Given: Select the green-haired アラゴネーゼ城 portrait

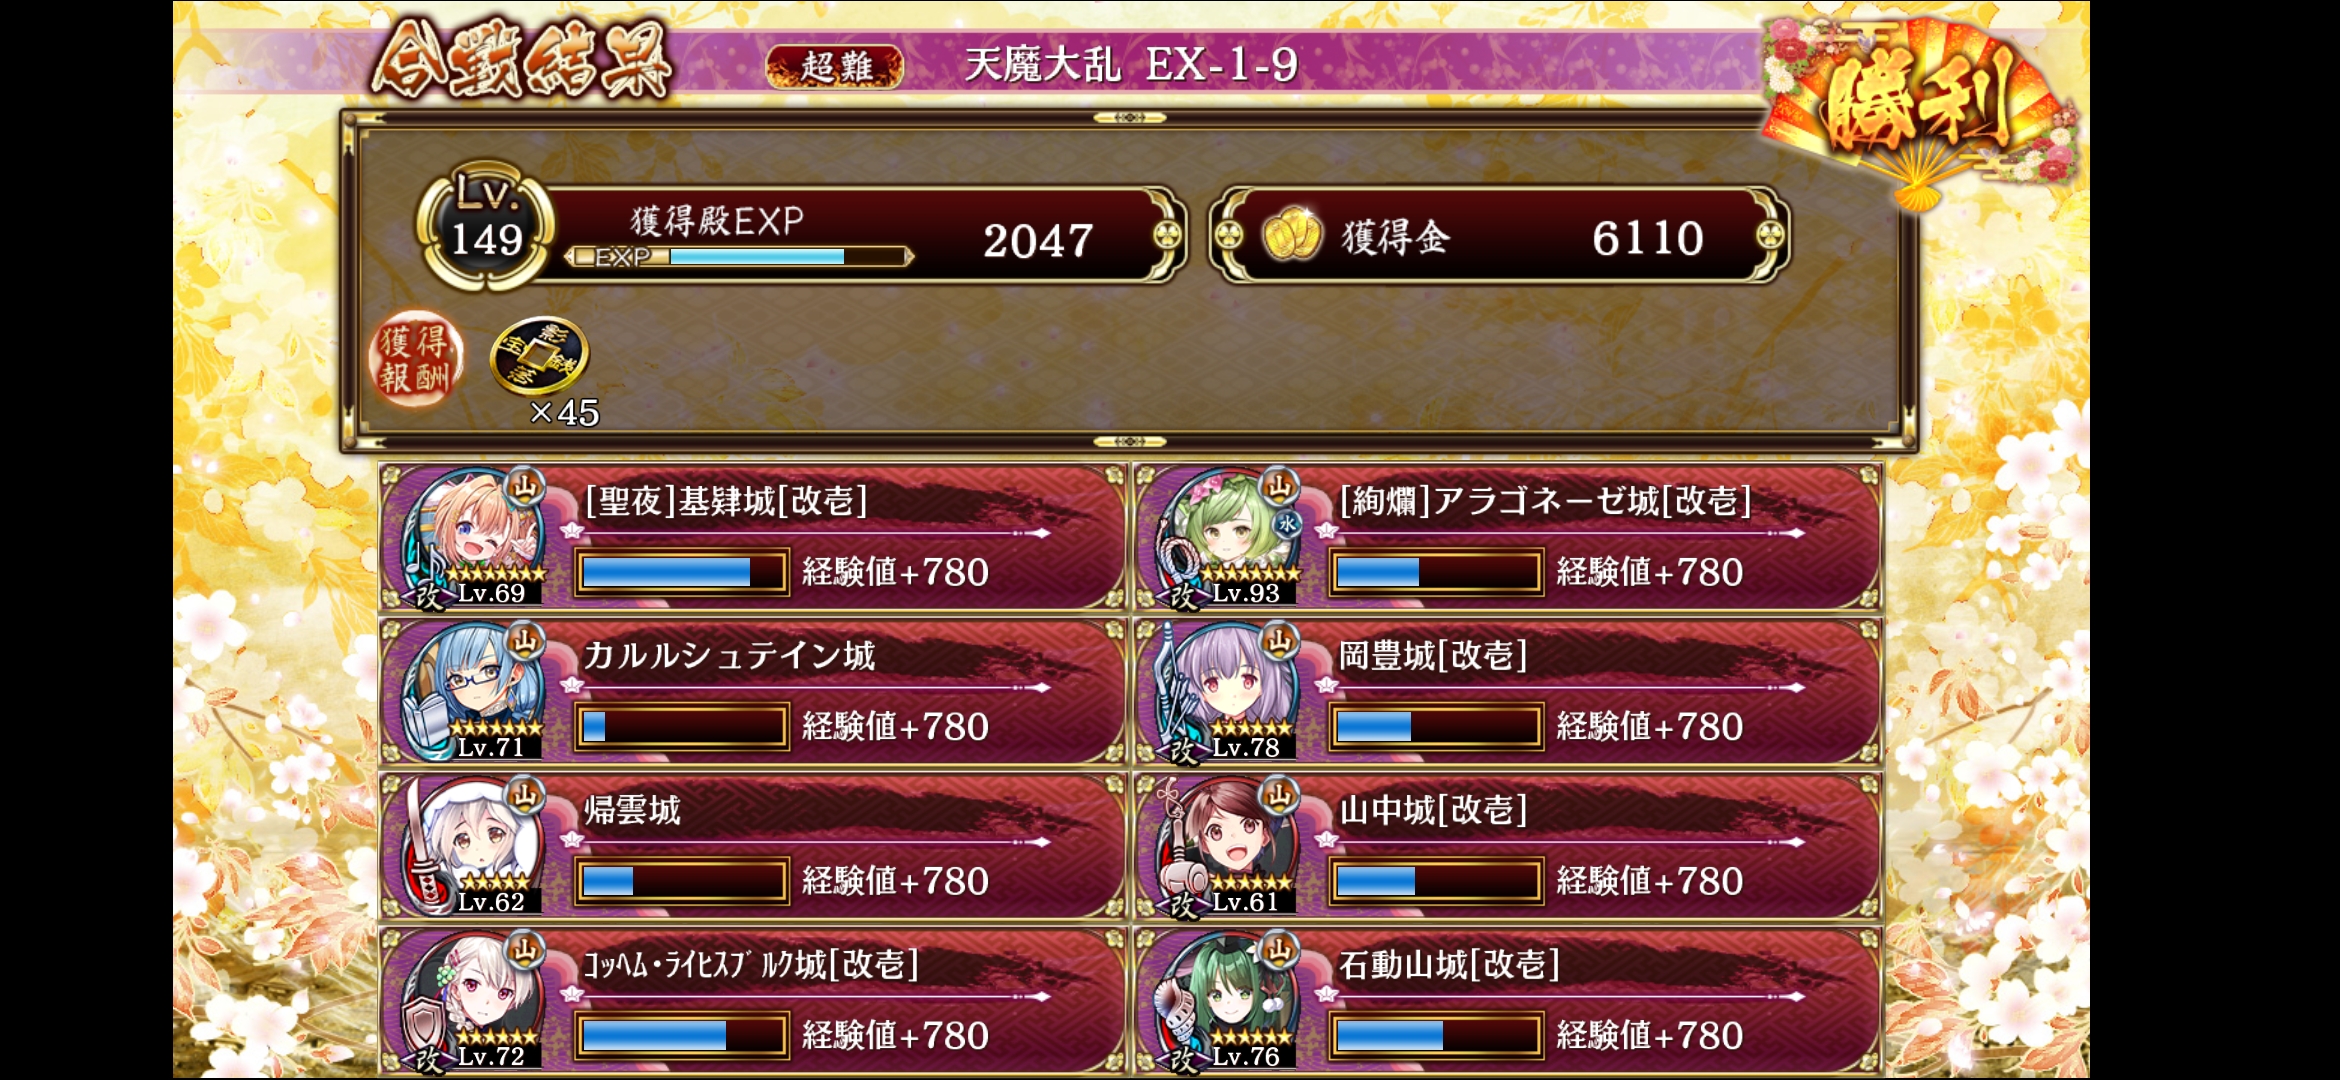Looking at the screenshot, I should [x=1228, y=538].
